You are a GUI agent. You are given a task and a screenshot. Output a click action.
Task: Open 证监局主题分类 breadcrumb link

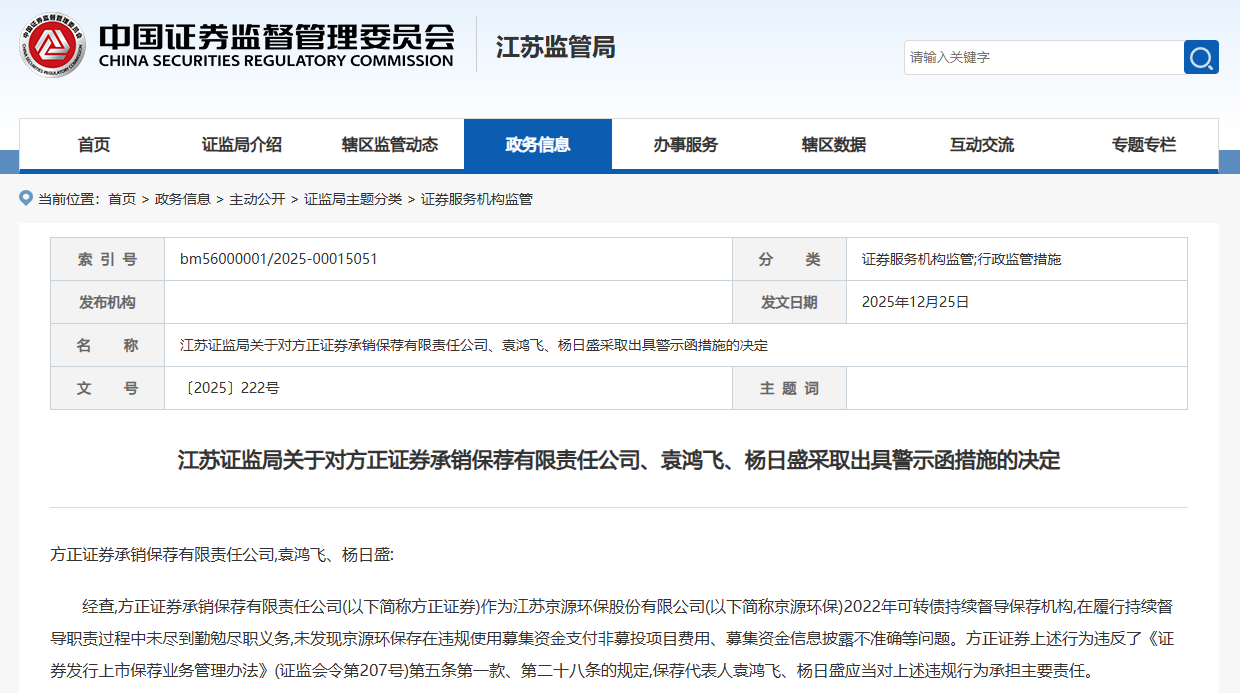tap(353, 199)
